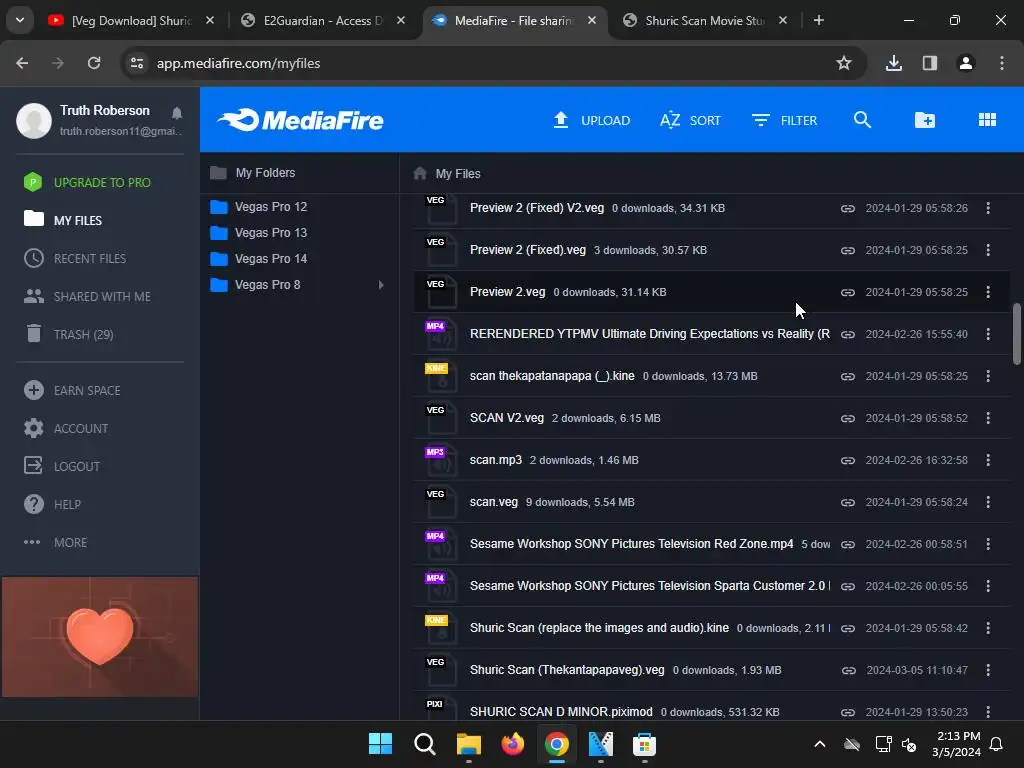
Task: Click the Upload button in MediaFire header
Action: pos(591,120)
